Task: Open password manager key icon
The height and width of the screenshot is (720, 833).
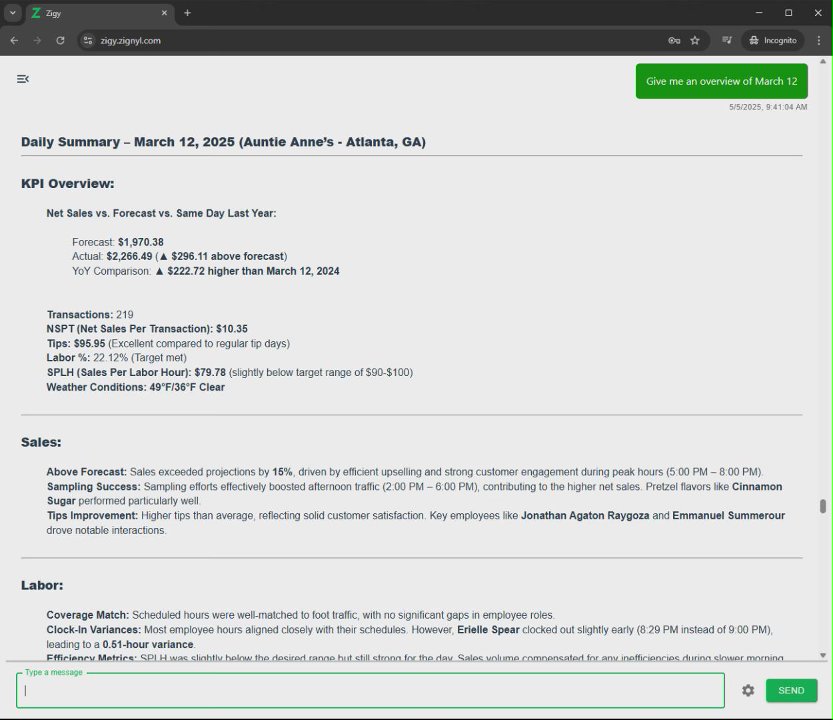Action: (674, 40)
